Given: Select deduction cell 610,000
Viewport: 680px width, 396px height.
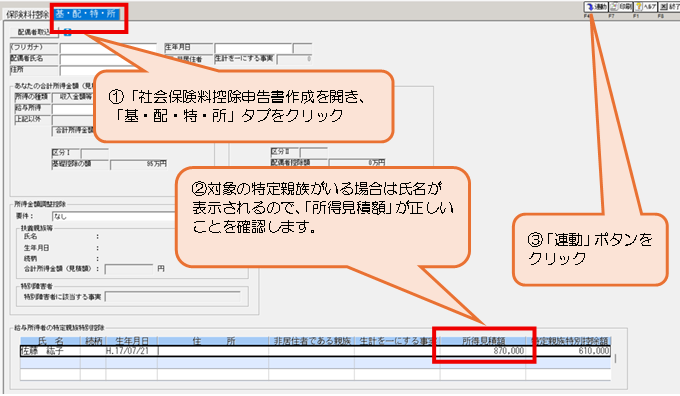Looking at the screenshot, I should [568, 351].
